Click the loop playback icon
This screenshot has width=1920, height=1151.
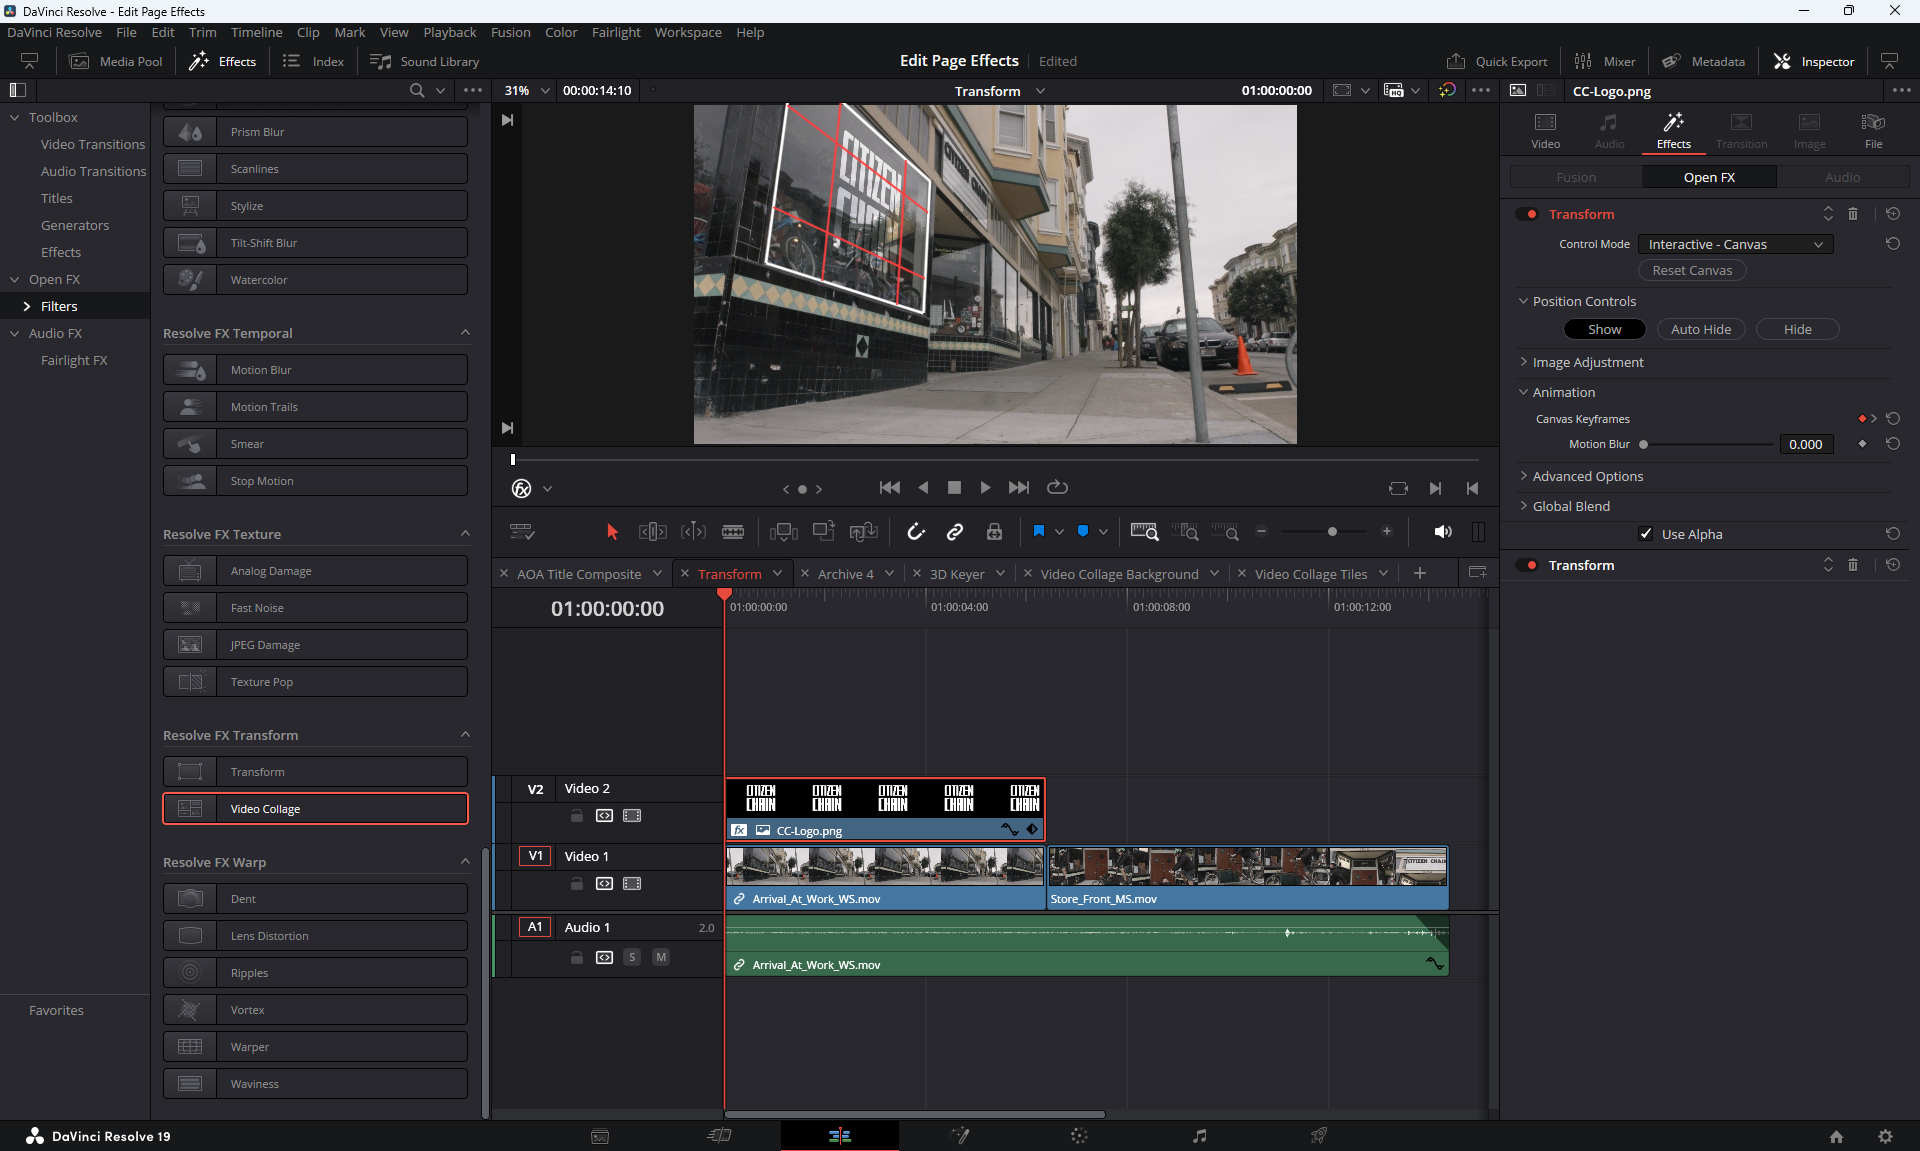[x=1057, y=488]
